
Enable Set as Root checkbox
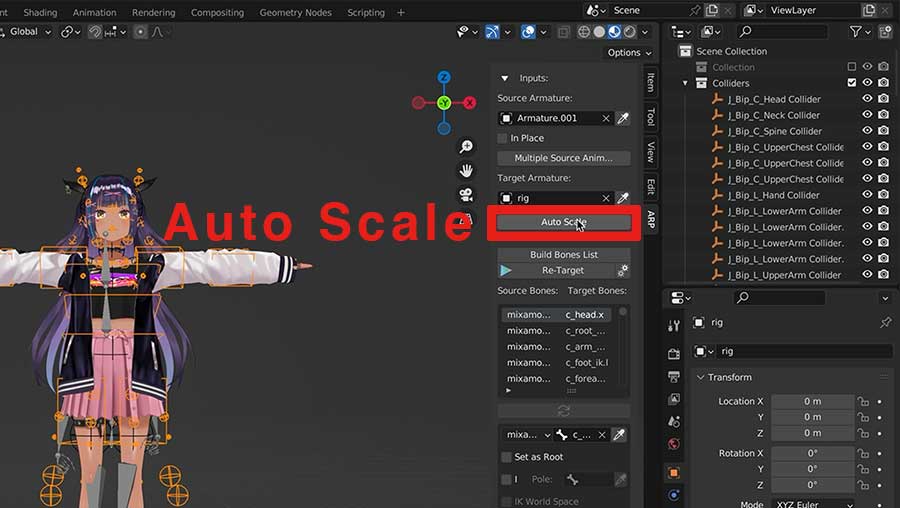pos(506,457)
